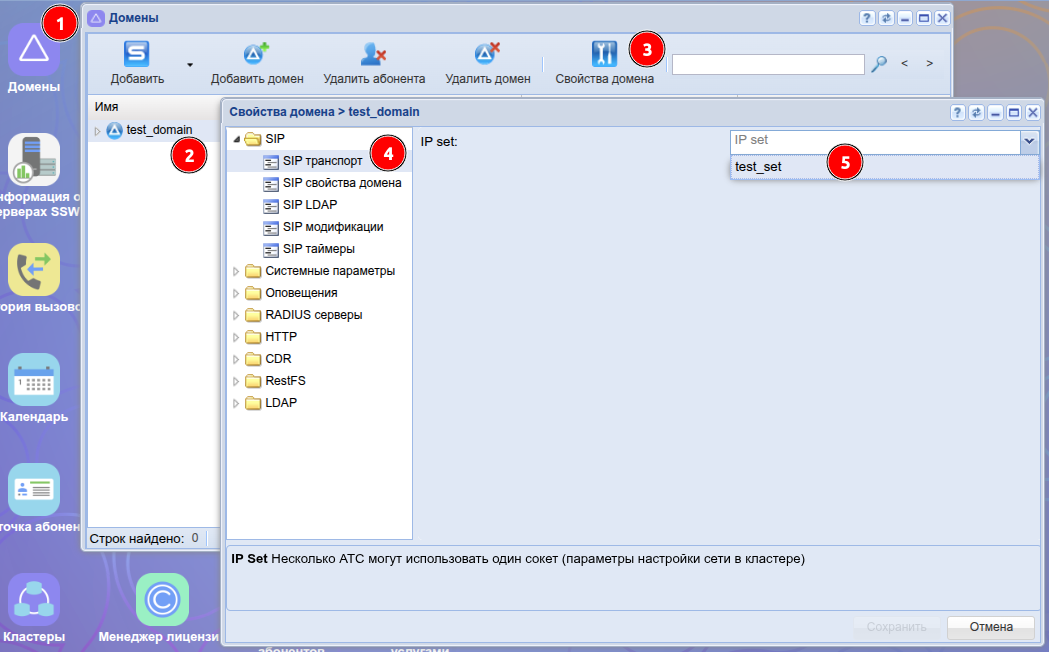
Task: Open the Домены desktop icon
Action: [x=33, y=50]
